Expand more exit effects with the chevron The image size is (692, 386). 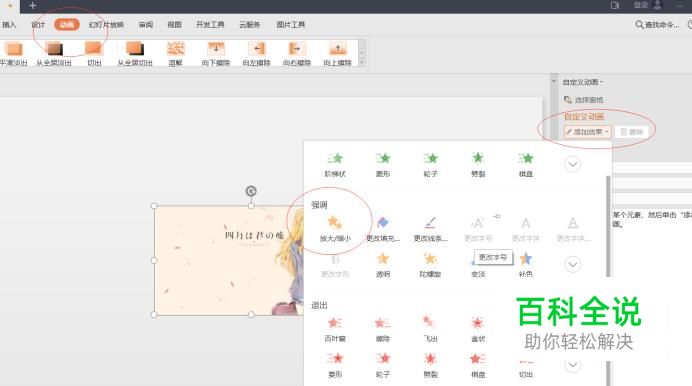[572, 365]
